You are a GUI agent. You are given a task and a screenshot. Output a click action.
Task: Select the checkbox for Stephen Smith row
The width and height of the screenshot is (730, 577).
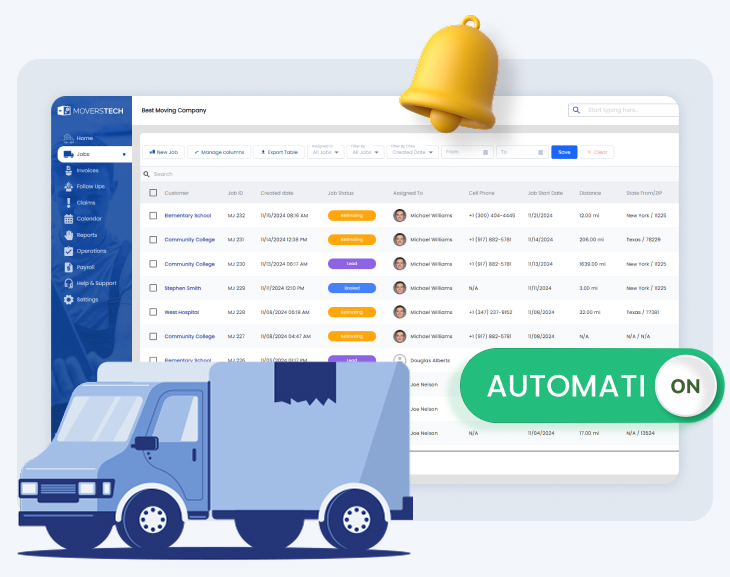(153, 288)
